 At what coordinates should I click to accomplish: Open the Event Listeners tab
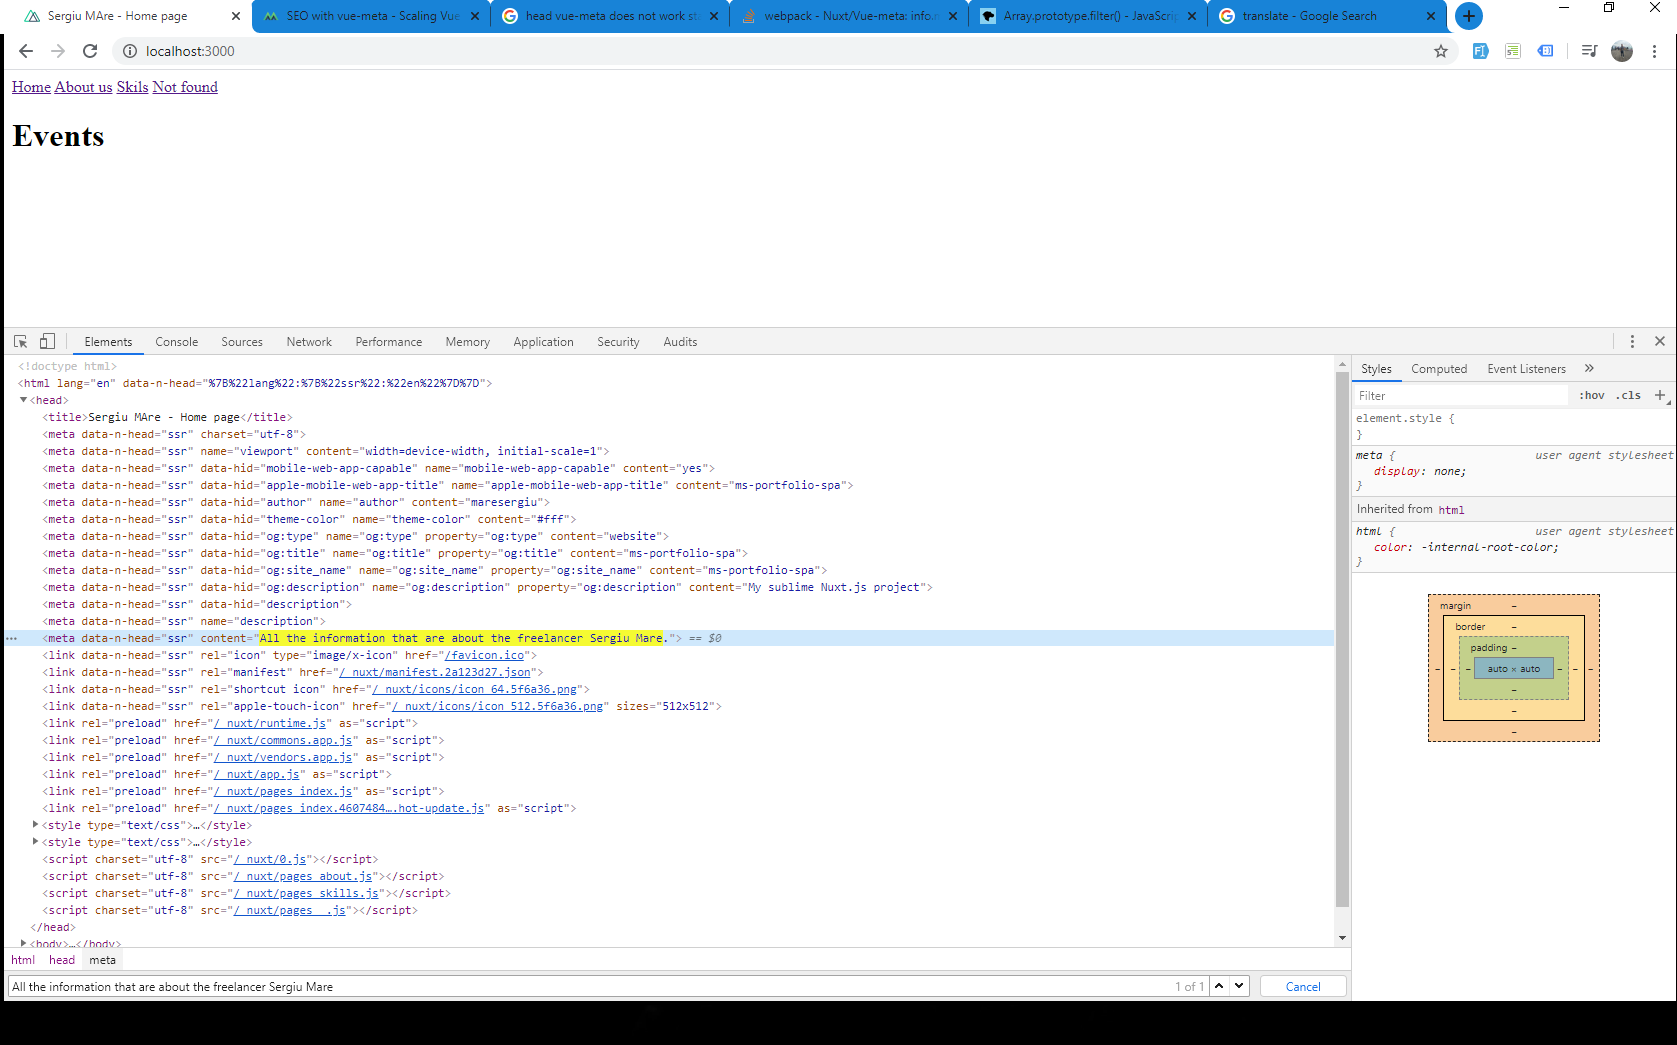click(x=1526, y=369)
